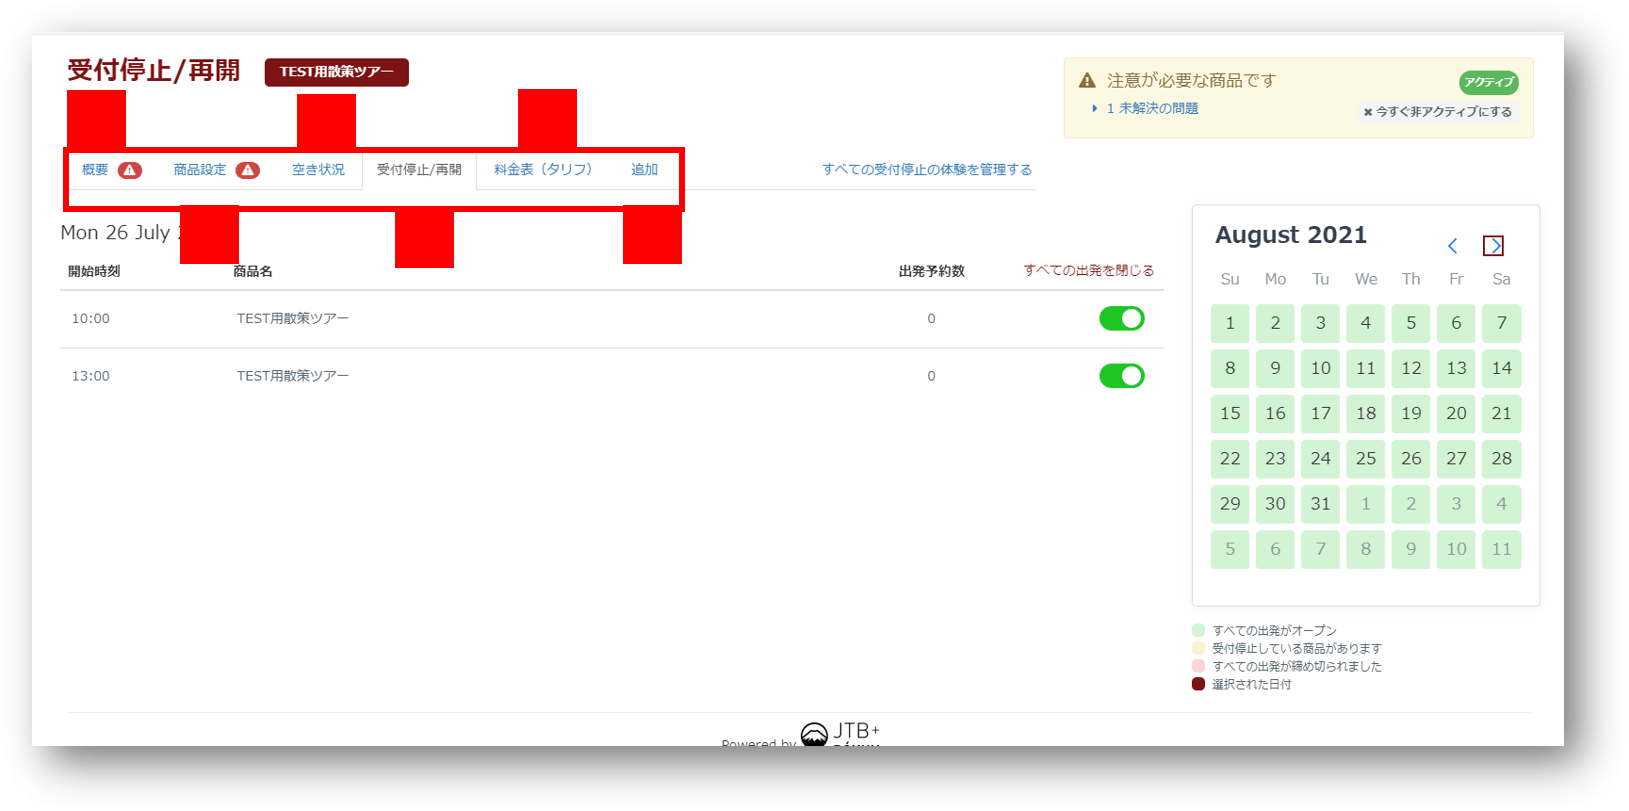Select August 10 in the calendar

[x=1321, y=368]
